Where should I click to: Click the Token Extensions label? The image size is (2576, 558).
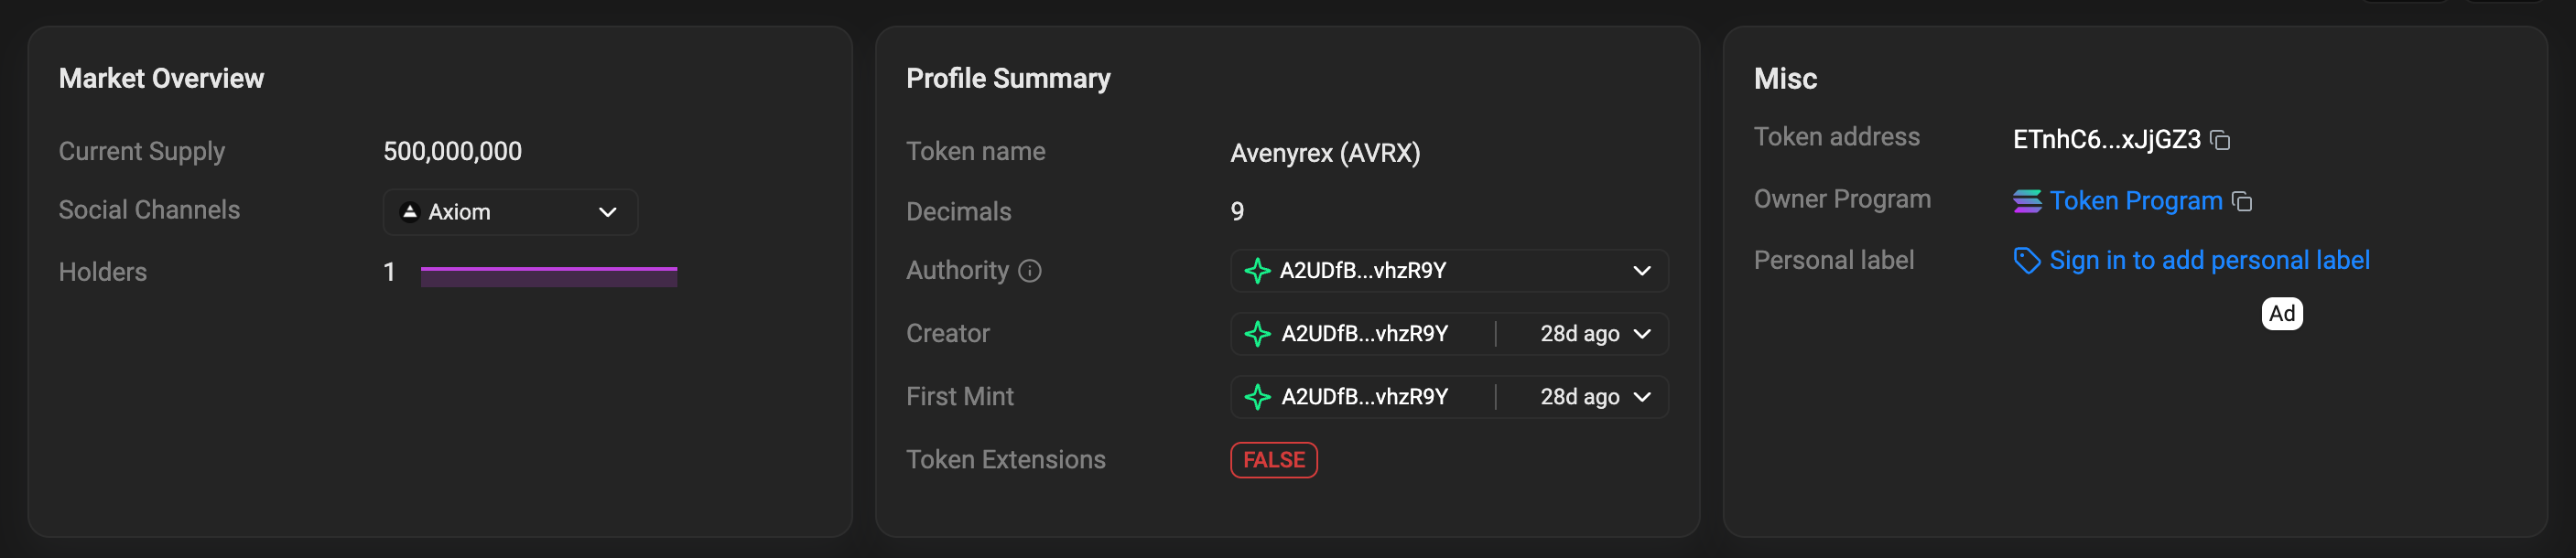(1005, 460)
